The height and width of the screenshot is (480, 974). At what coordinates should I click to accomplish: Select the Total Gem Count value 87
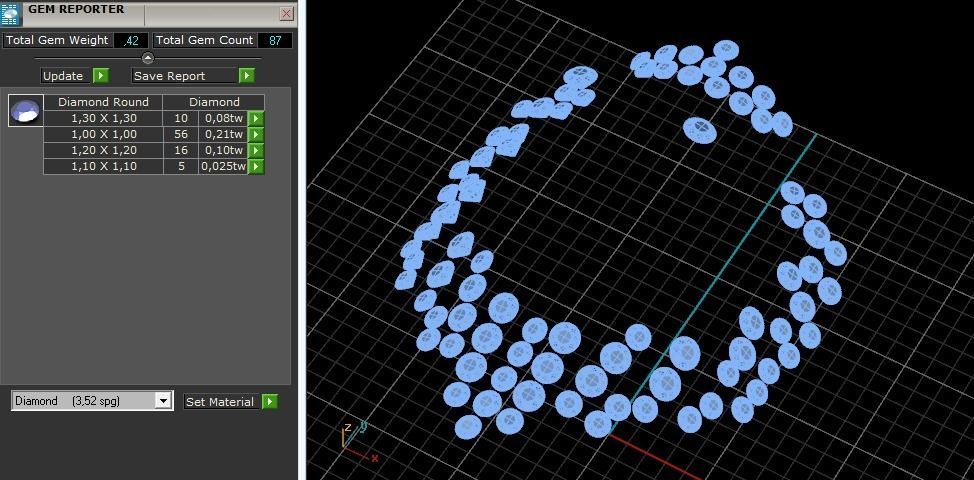click(x=275, y=40)
